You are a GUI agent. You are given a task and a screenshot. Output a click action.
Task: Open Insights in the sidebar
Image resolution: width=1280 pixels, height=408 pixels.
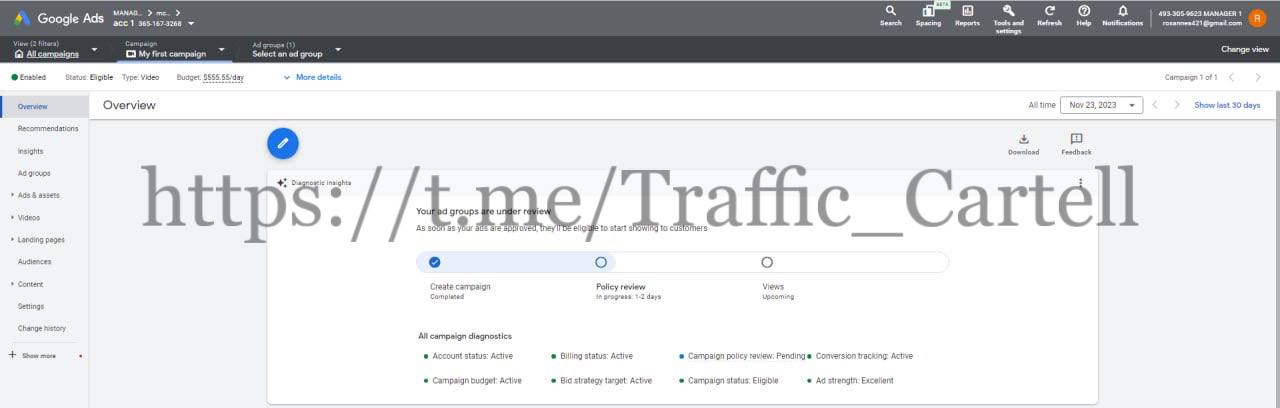(x=30, y=151)
